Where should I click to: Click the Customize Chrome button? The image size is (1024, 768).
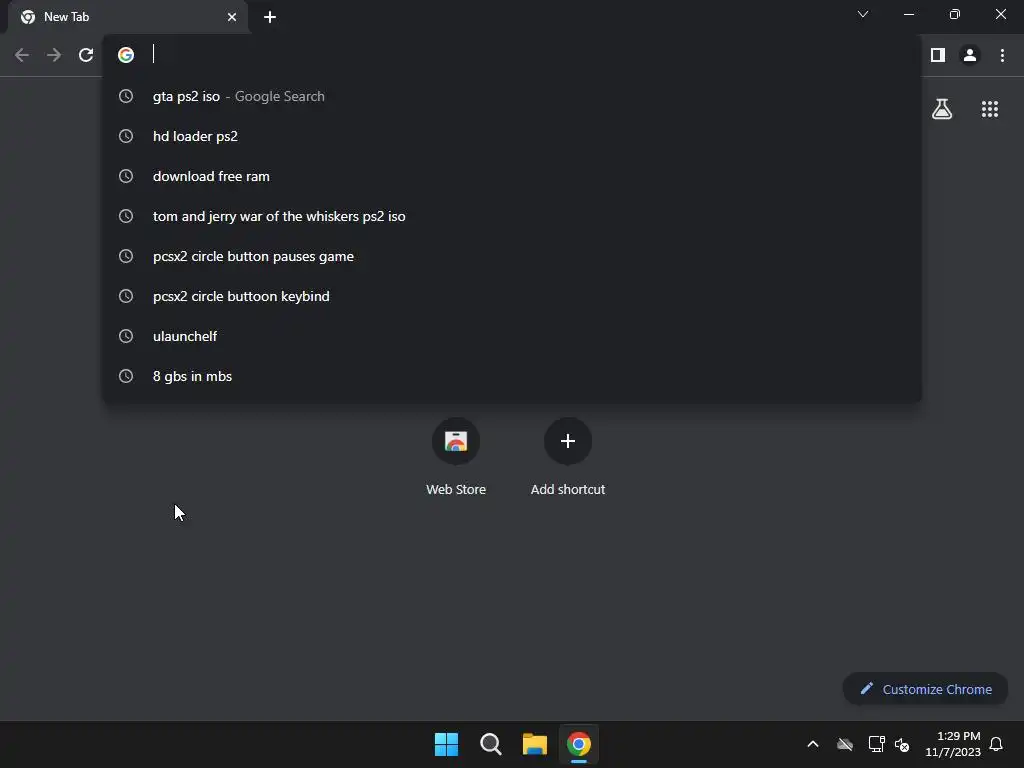(925, 689)
